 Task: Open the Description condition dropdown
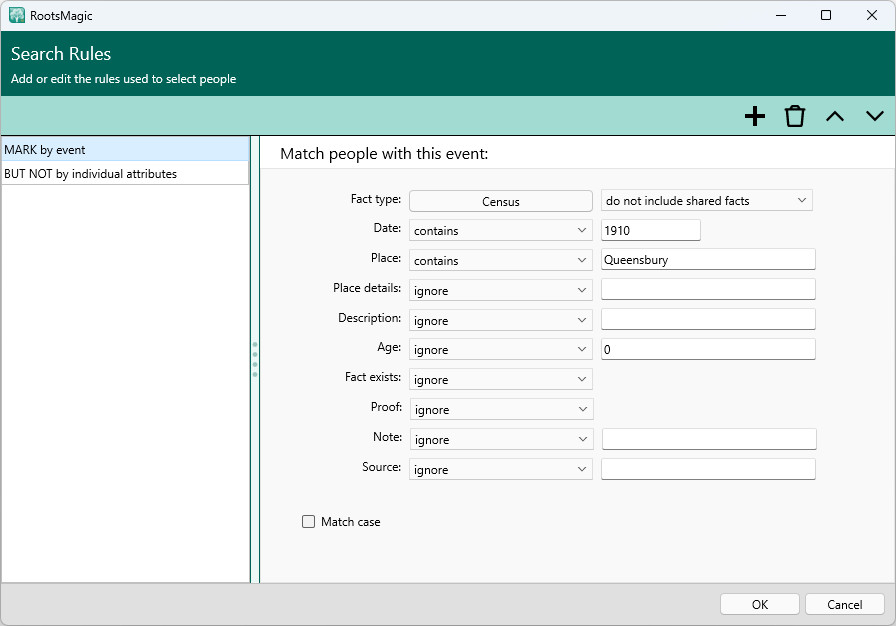[501, 320]
